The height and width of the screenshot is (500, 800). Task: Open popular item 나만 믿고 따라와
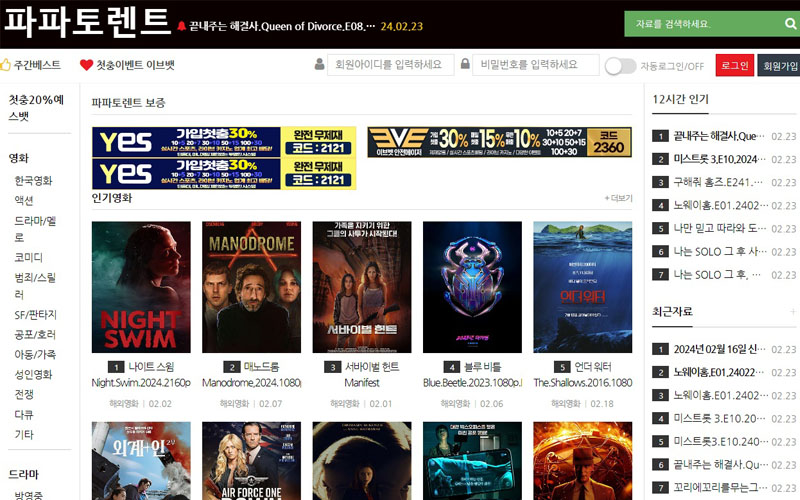(719, 228)
